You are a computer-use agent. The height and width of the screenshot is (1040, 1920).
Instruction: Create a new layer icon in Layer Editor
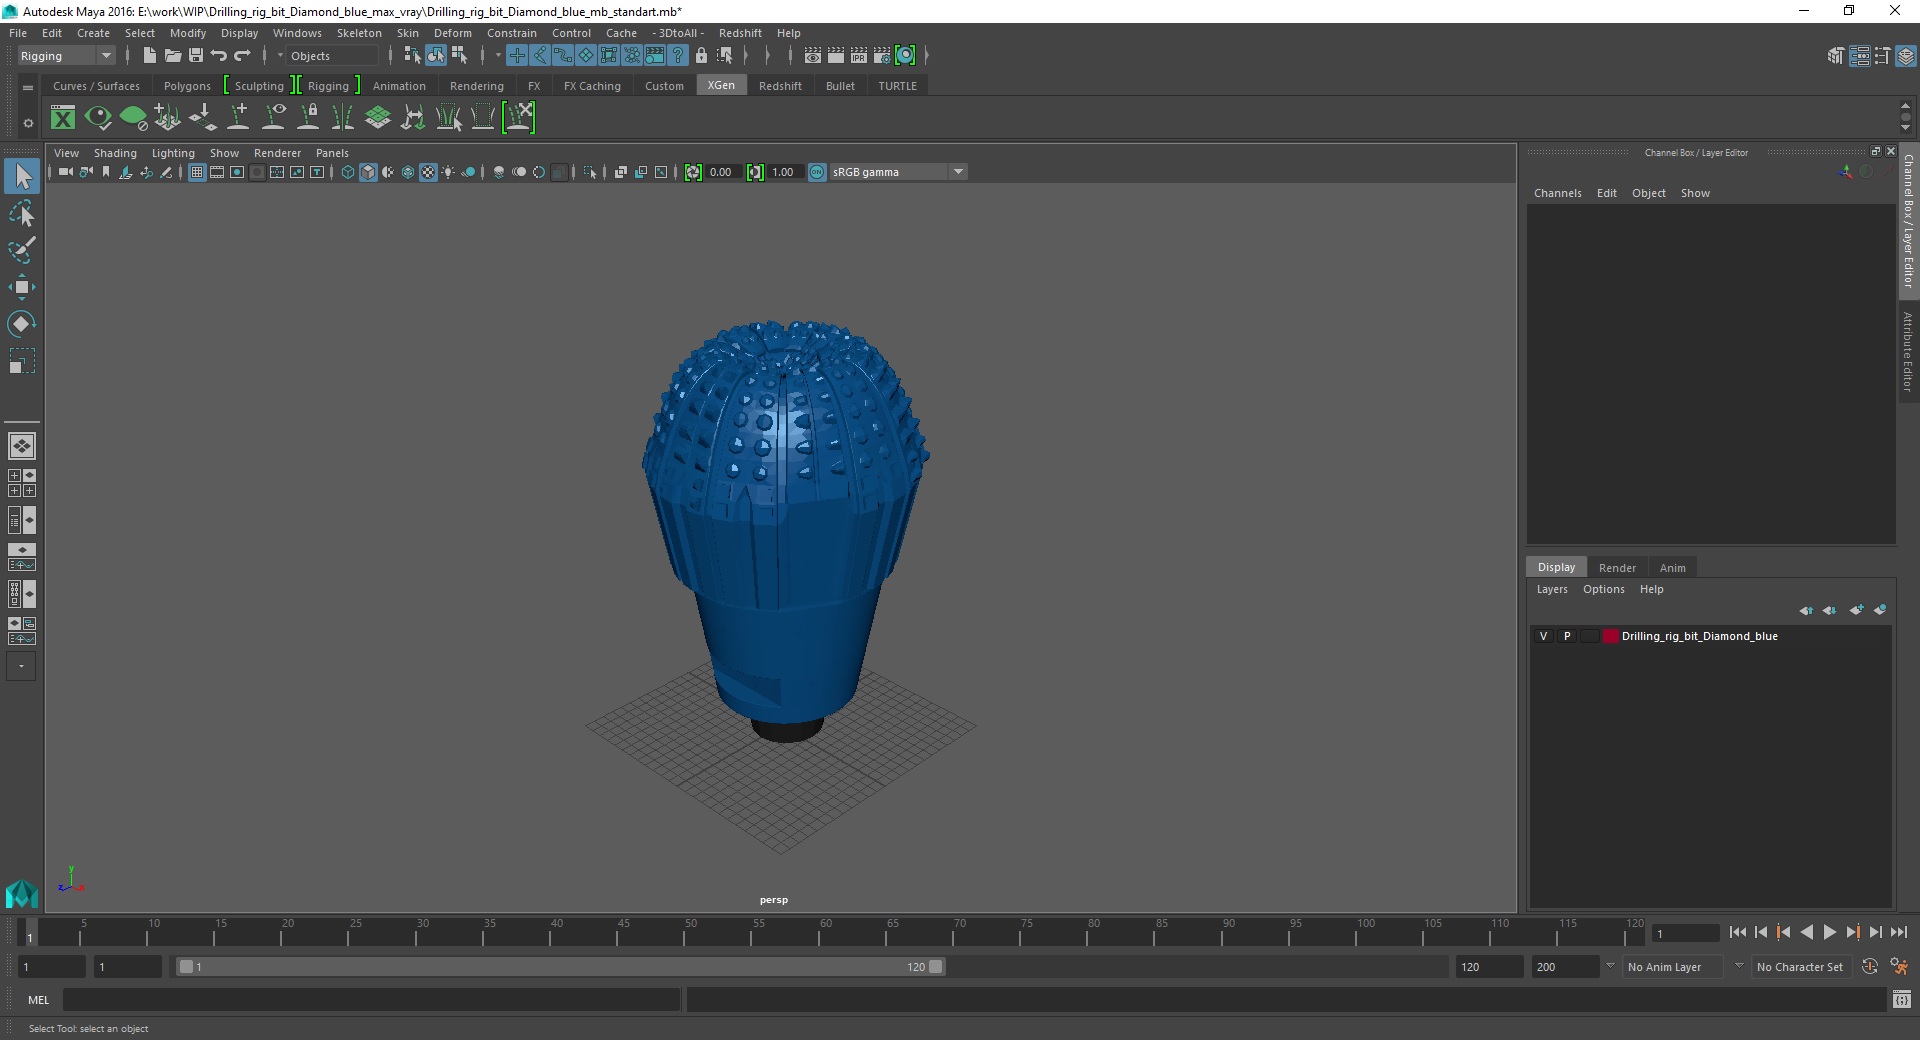point(1856,610)
